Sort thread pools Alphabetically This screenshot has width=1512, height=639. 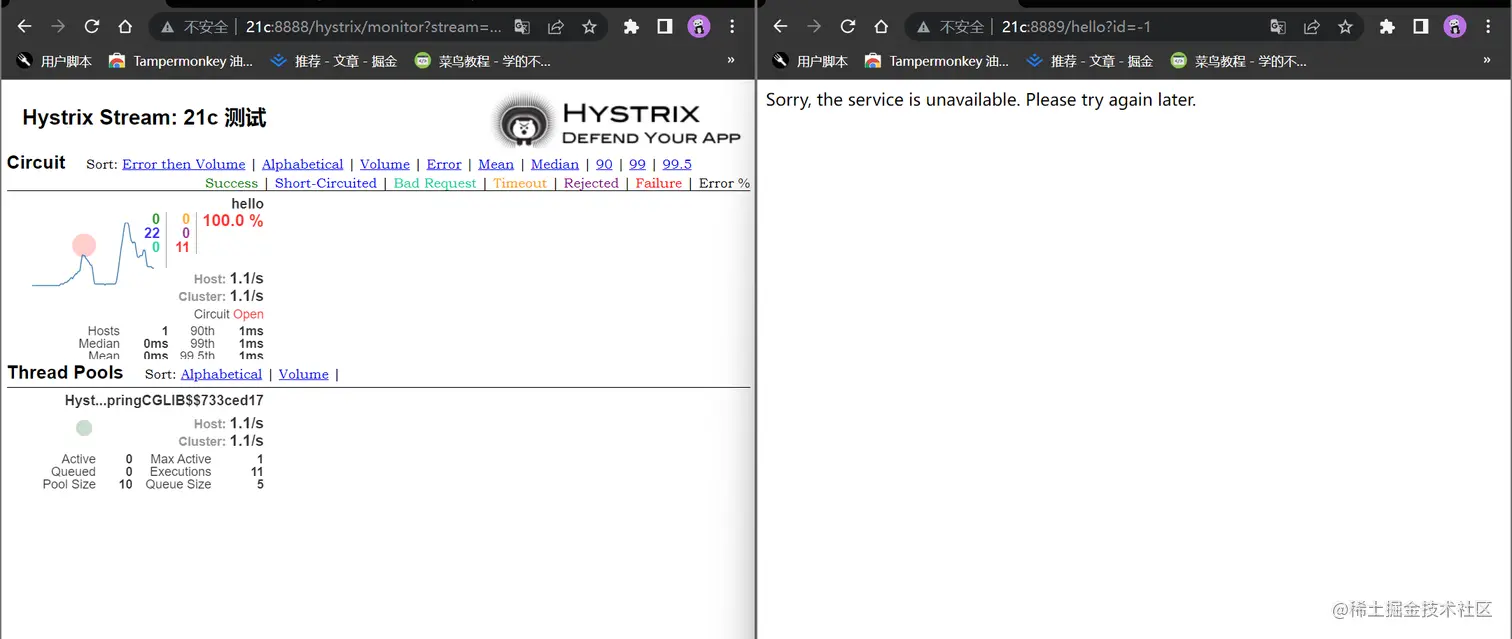(x=221, y=374)
